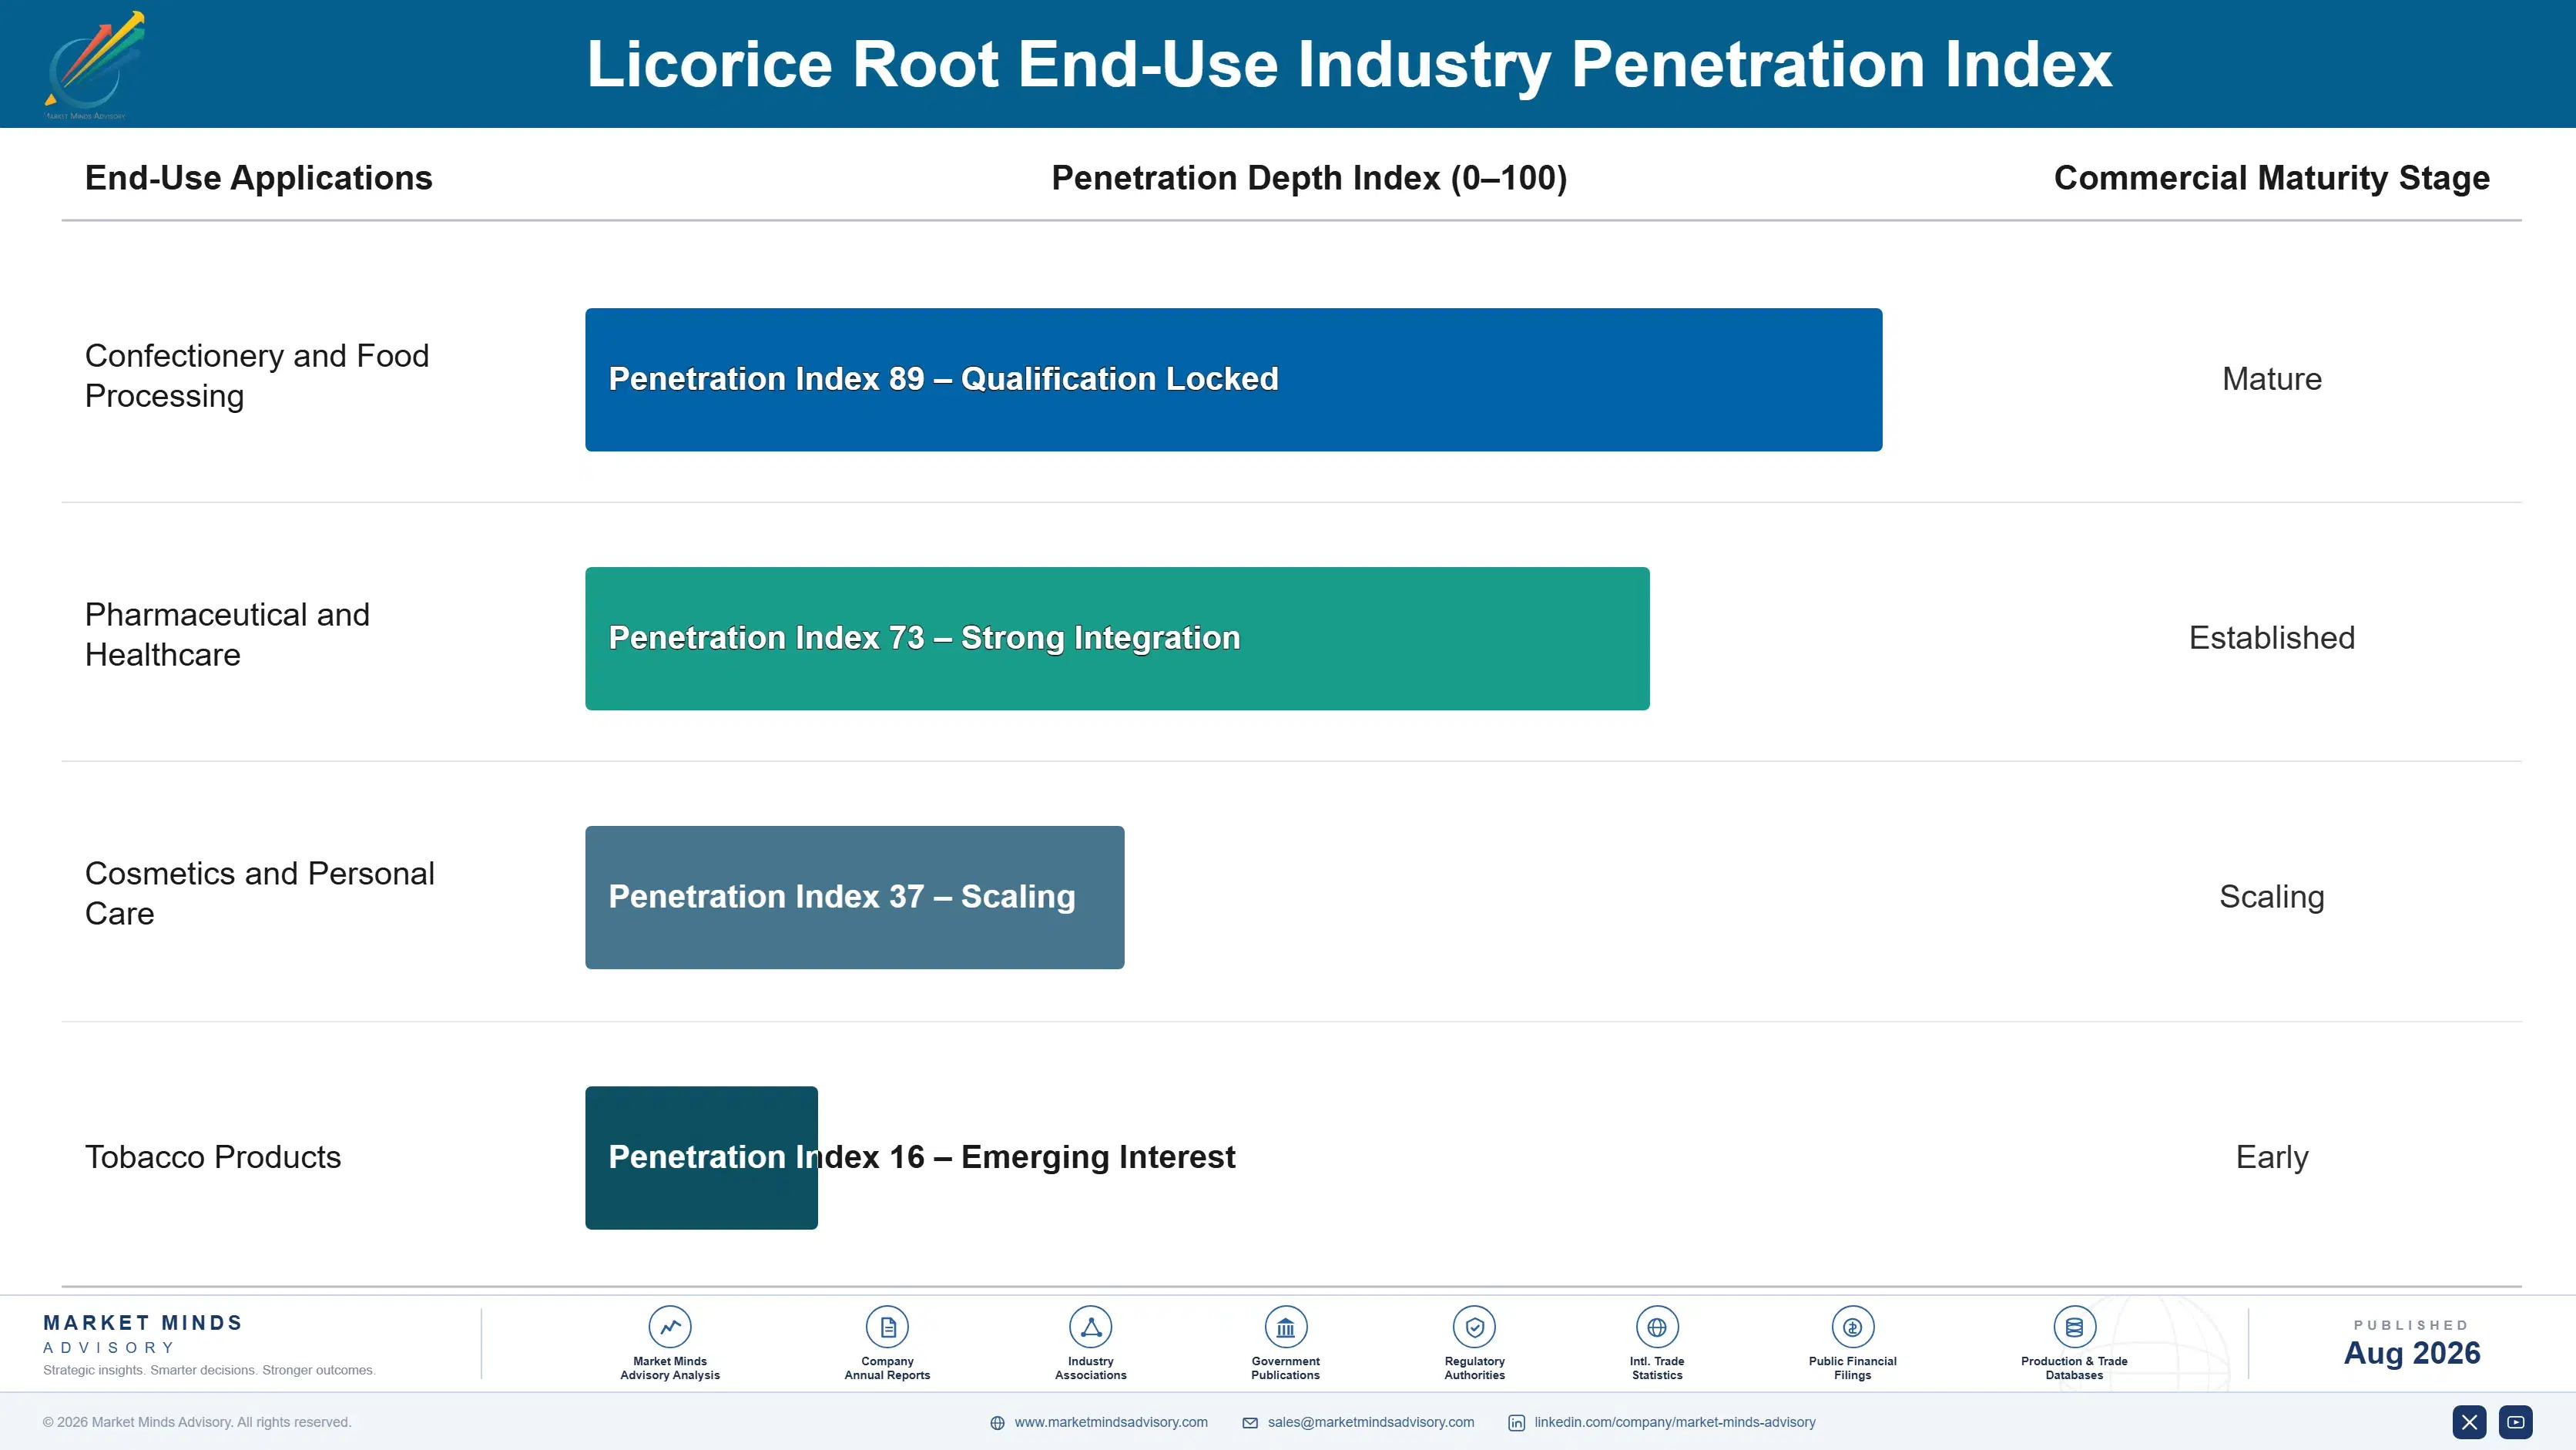Image resolution: width=2576 pixels, height=1450 pixels.
Task: Click the Company Annual Reports document icon
Action: 887,1327
